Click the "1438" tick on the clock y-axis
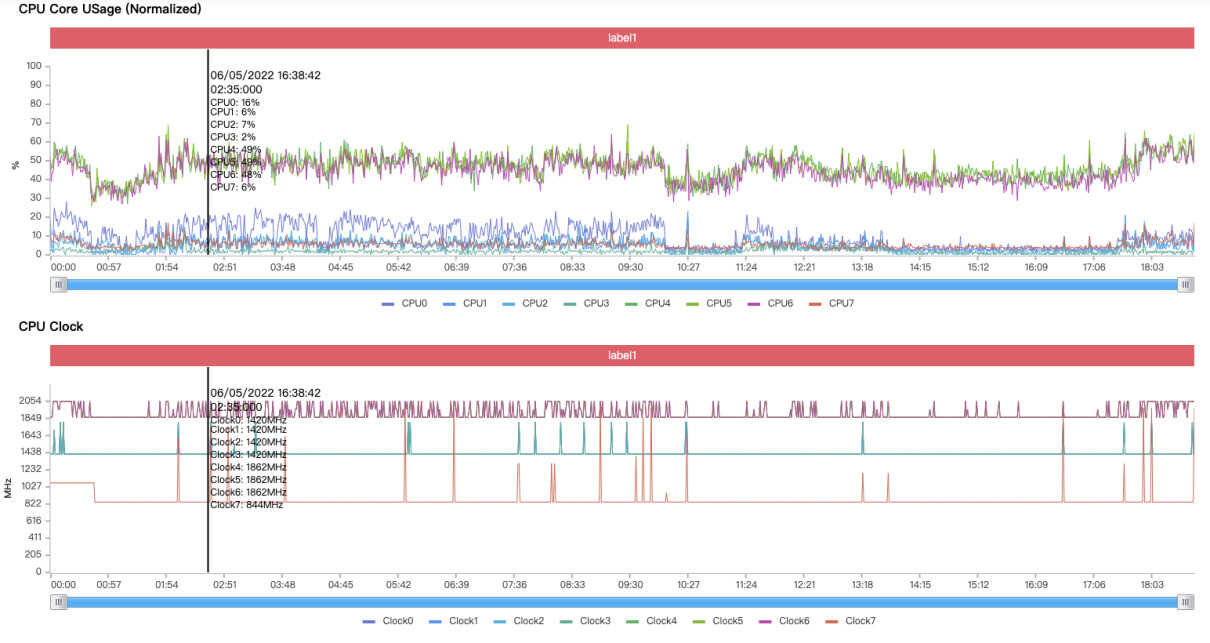1210x643 pixels. pyautogui.click(x=31, y=452)
